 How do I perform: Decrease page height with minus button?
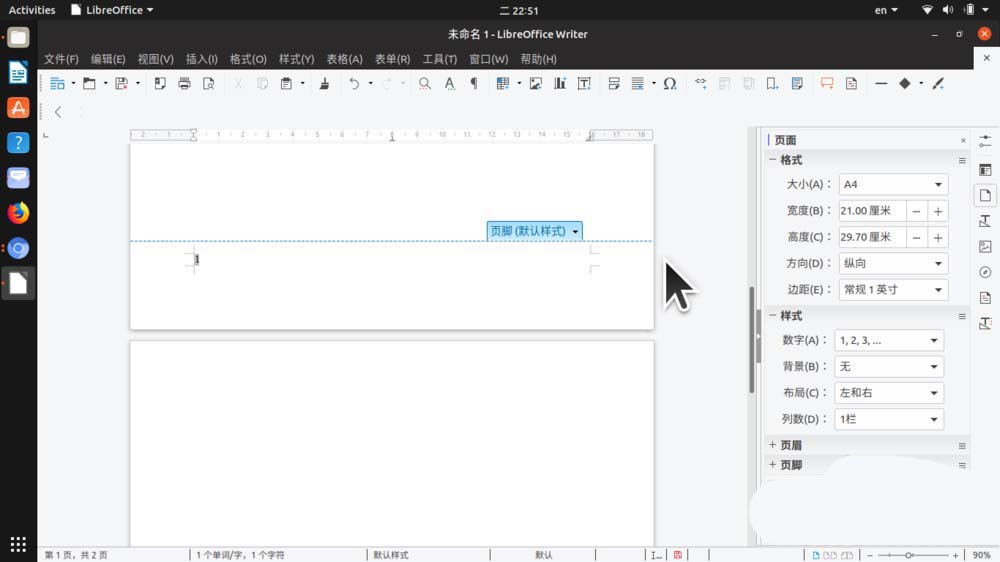pos(916,238)
